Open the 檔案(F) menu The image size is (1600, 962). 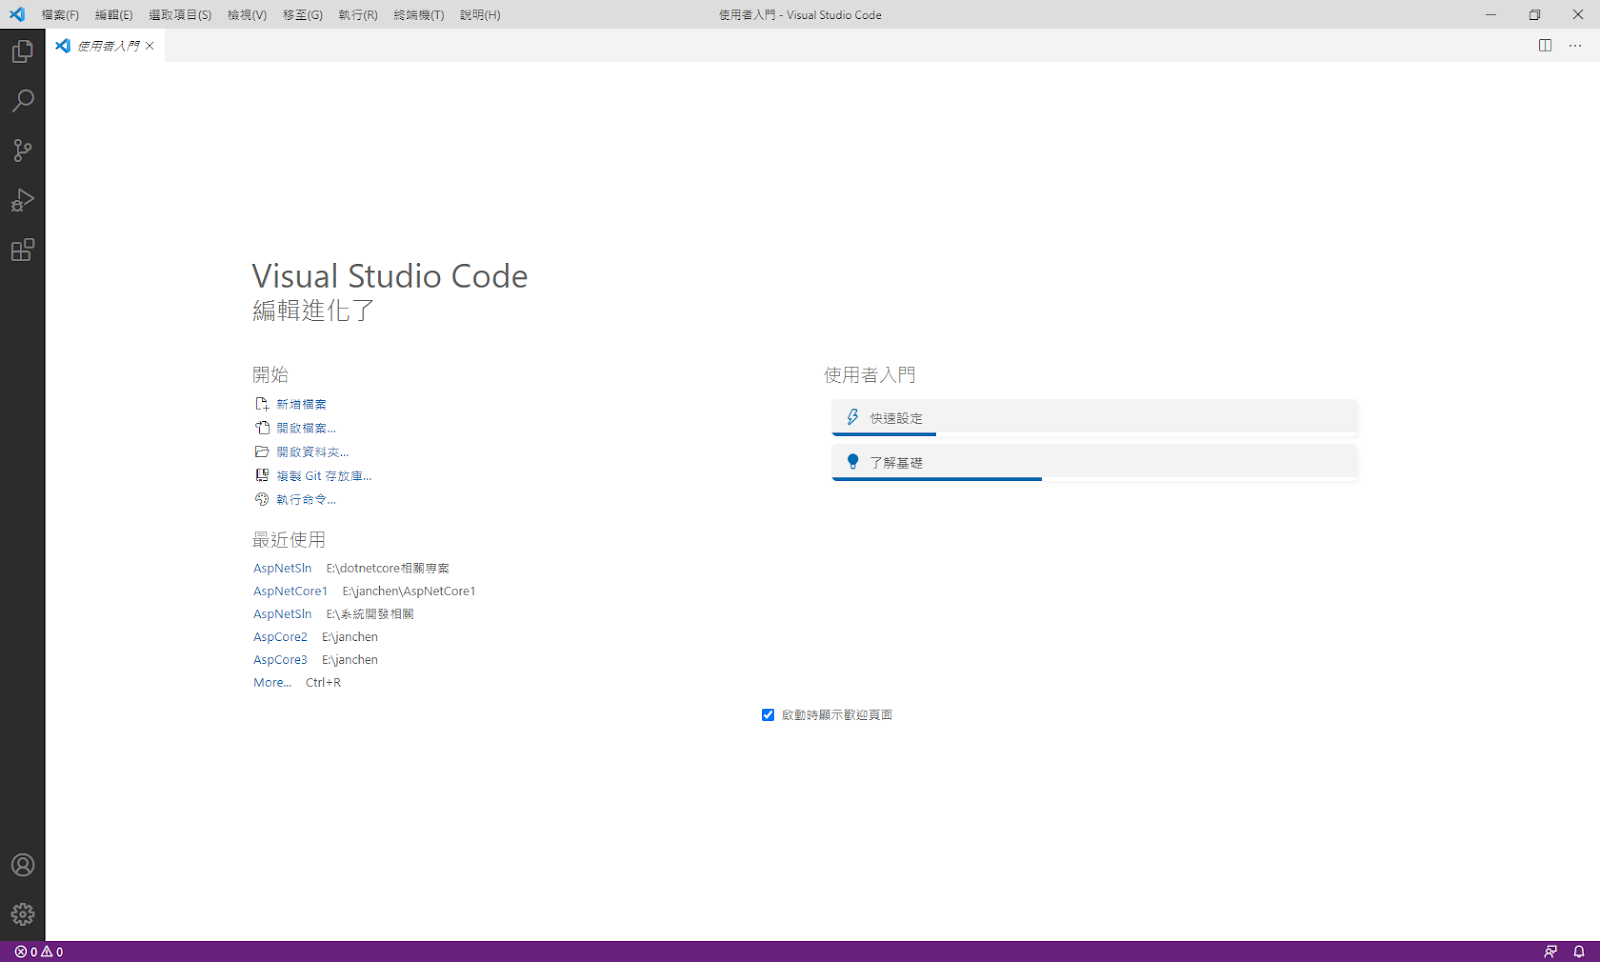pos(60,15)
